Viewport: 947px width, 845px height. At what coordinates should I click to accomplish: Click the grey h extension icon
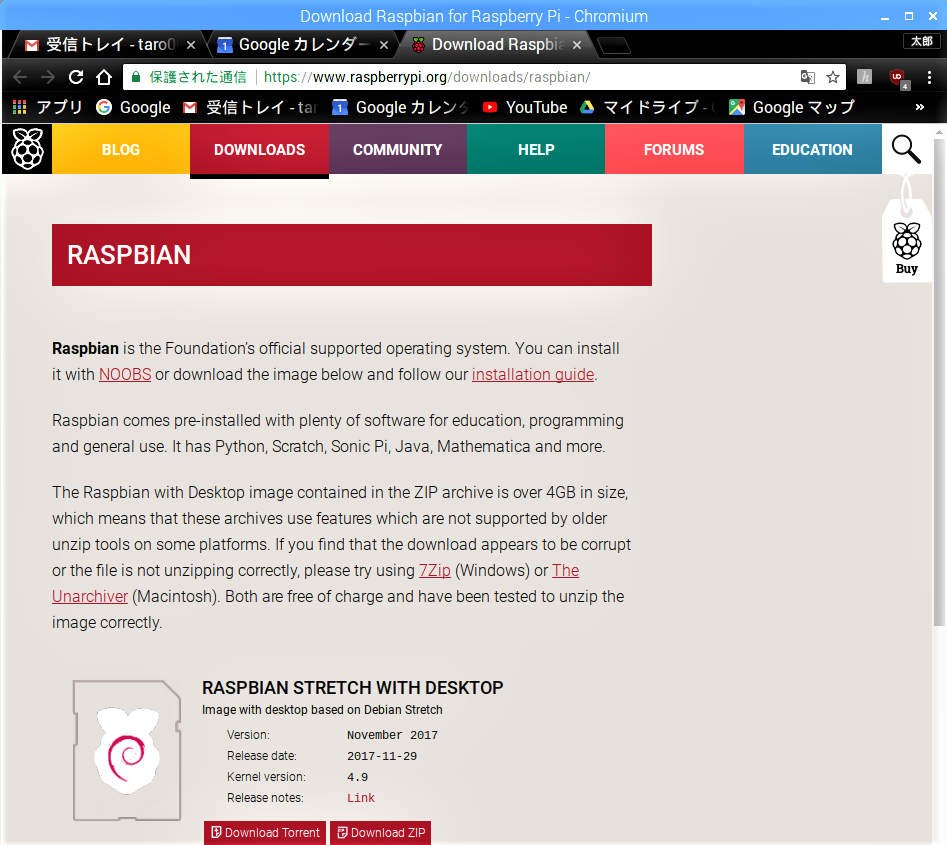click(x=864, y=77)
